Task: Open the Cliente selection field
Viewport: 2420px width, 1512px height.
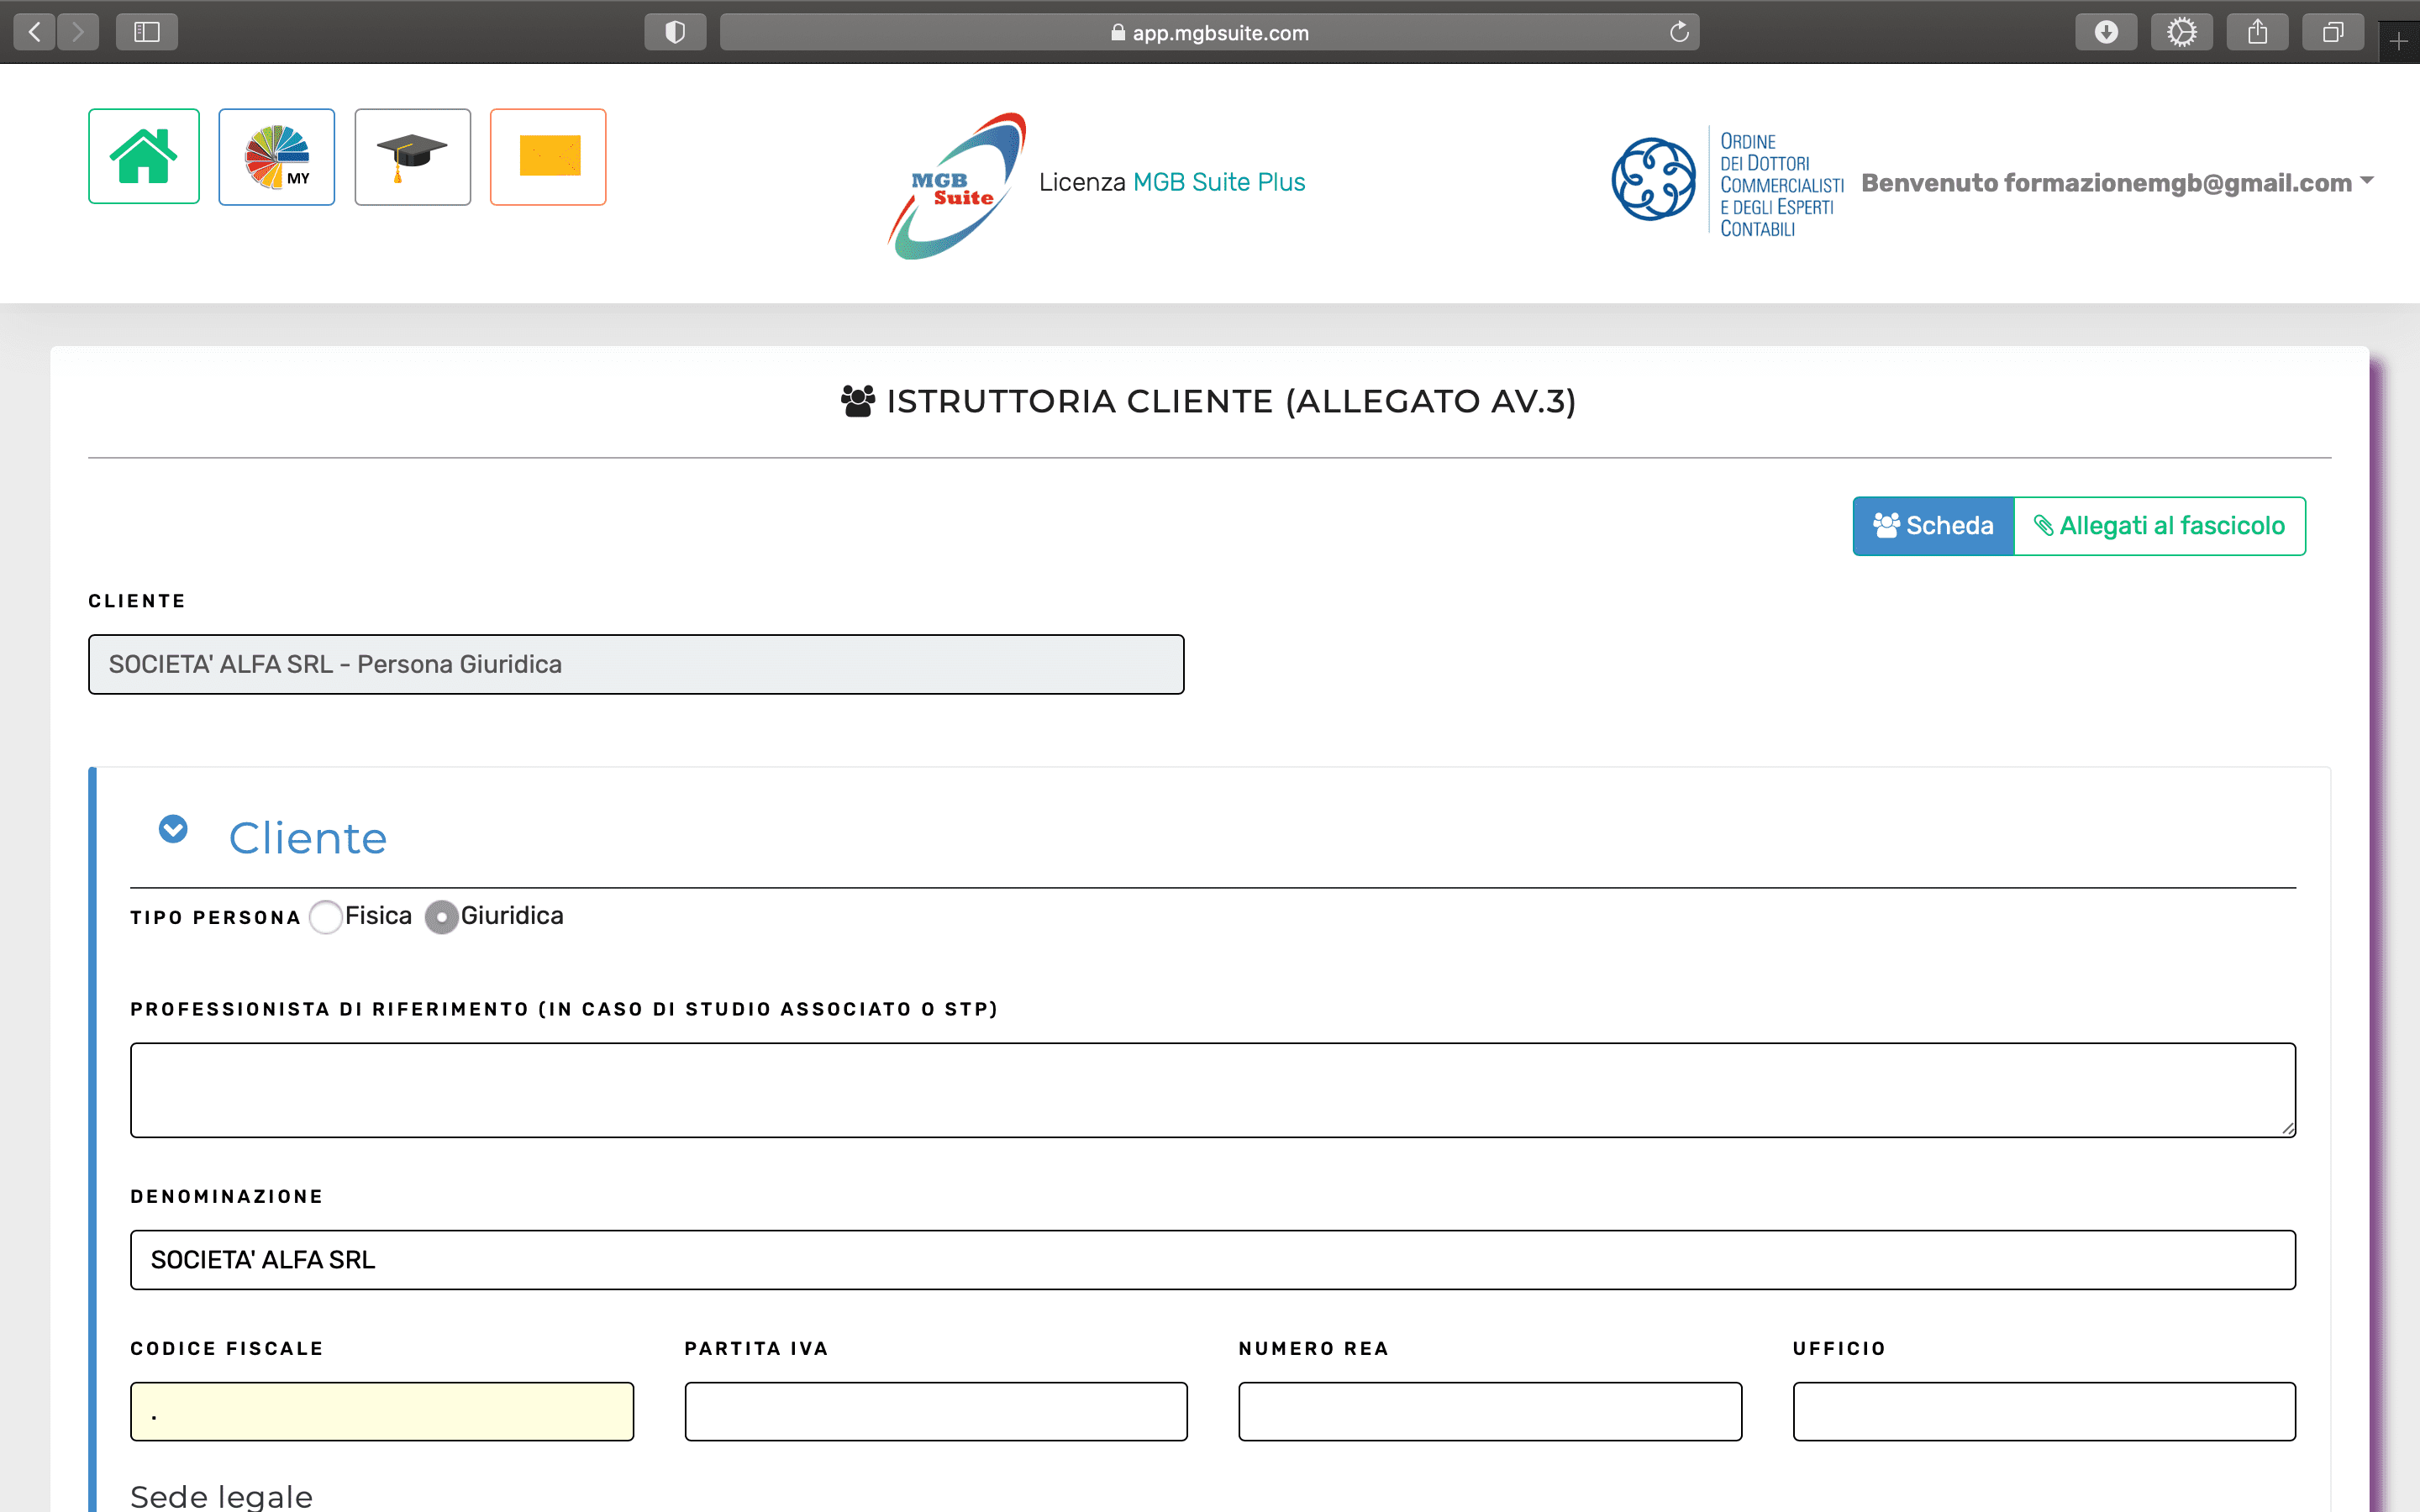Action: [x=636, y=664]
